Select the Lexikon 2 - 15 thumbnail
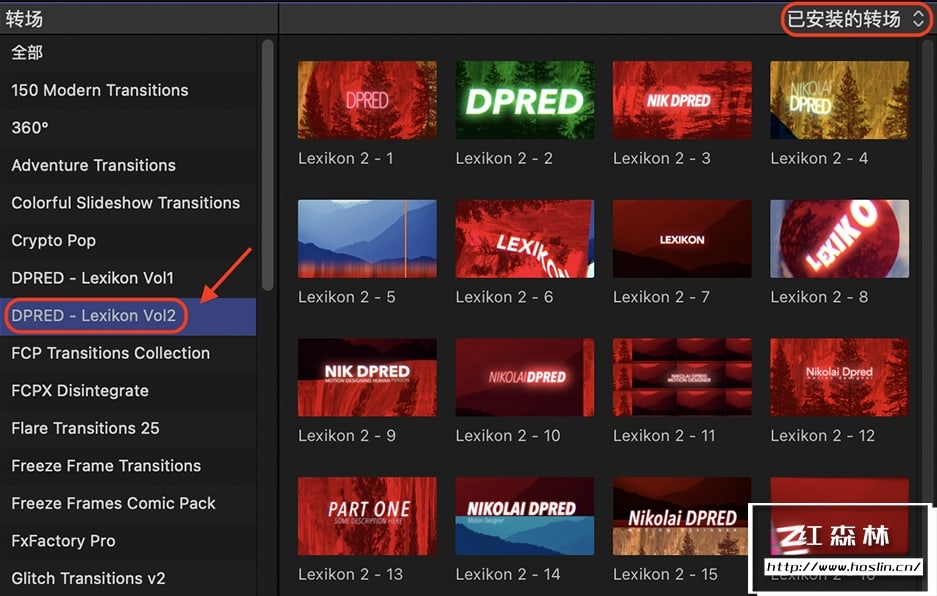 [x=680, y=516]
